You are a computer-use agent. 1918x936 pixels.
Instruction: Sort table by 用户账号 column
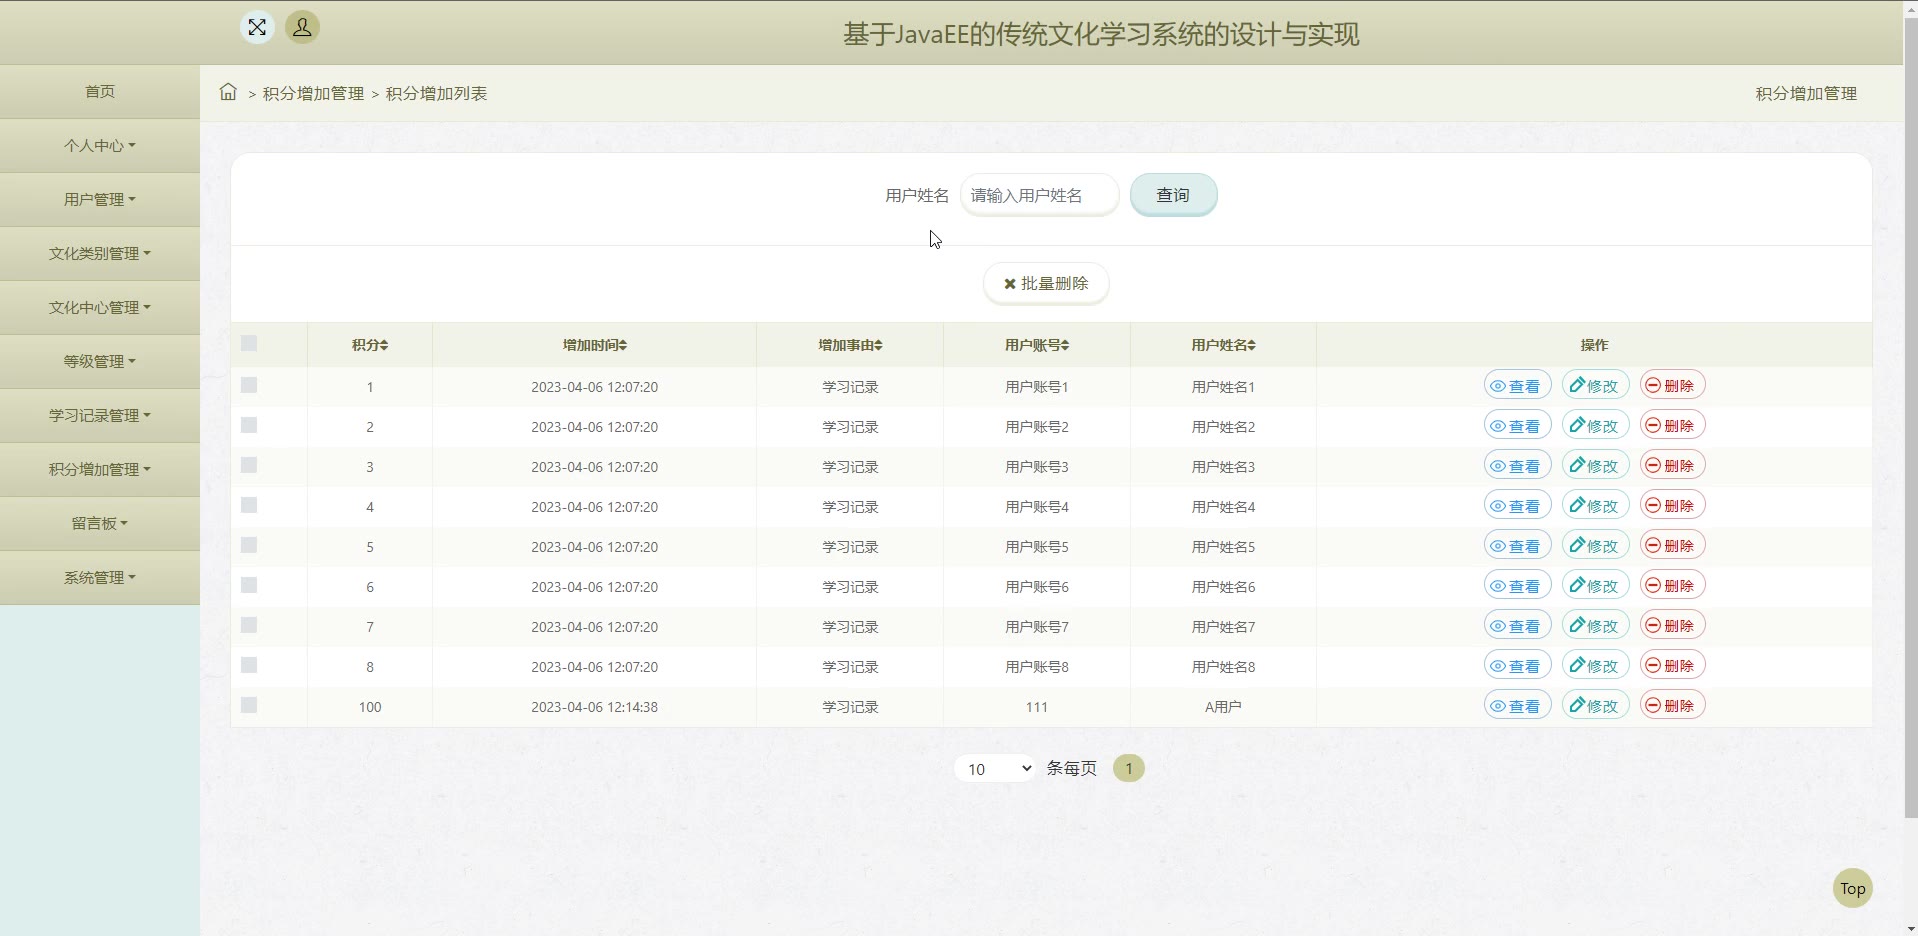tap(1037, 345)
